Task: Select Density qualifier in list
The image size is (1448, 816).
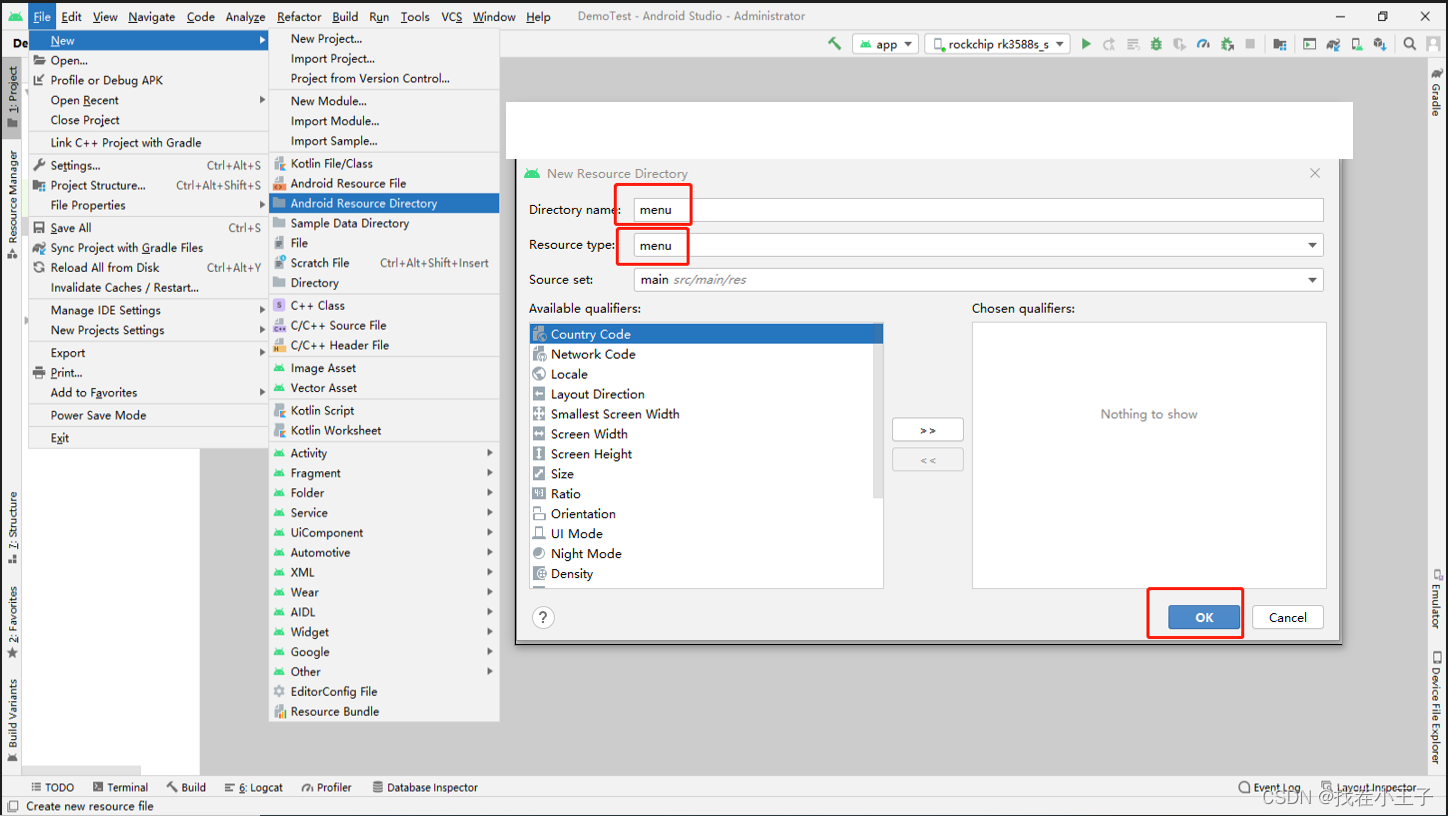Action: click(x=702, y=574)
